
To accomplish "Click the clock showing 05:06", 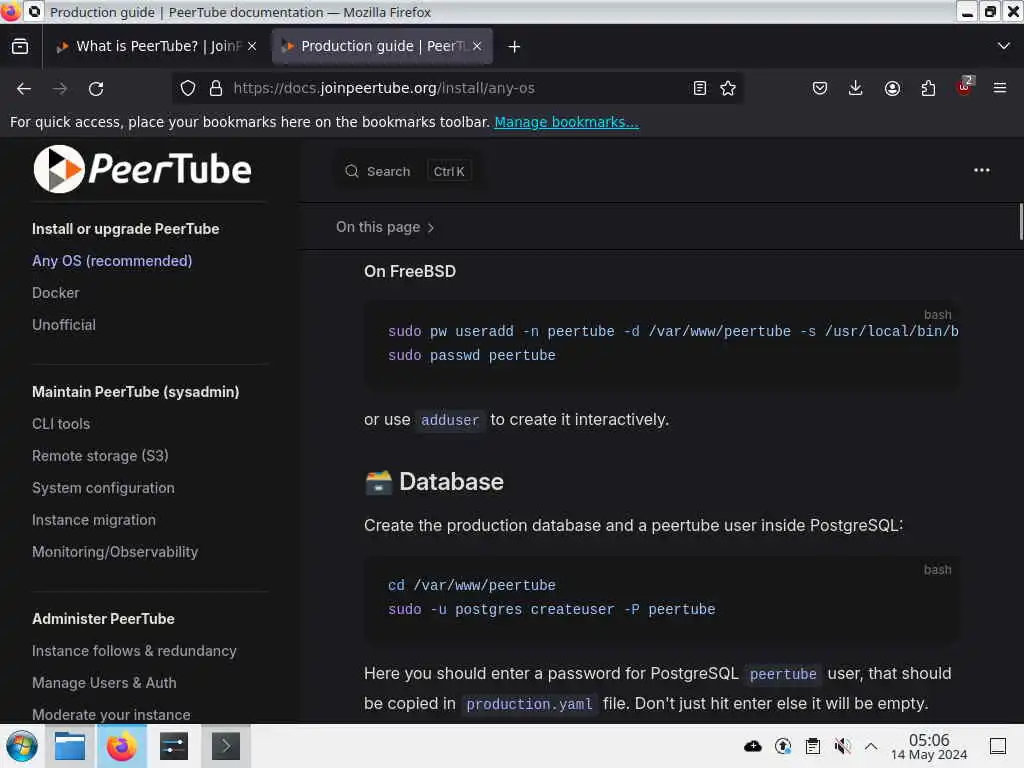I will click(929, 740).
